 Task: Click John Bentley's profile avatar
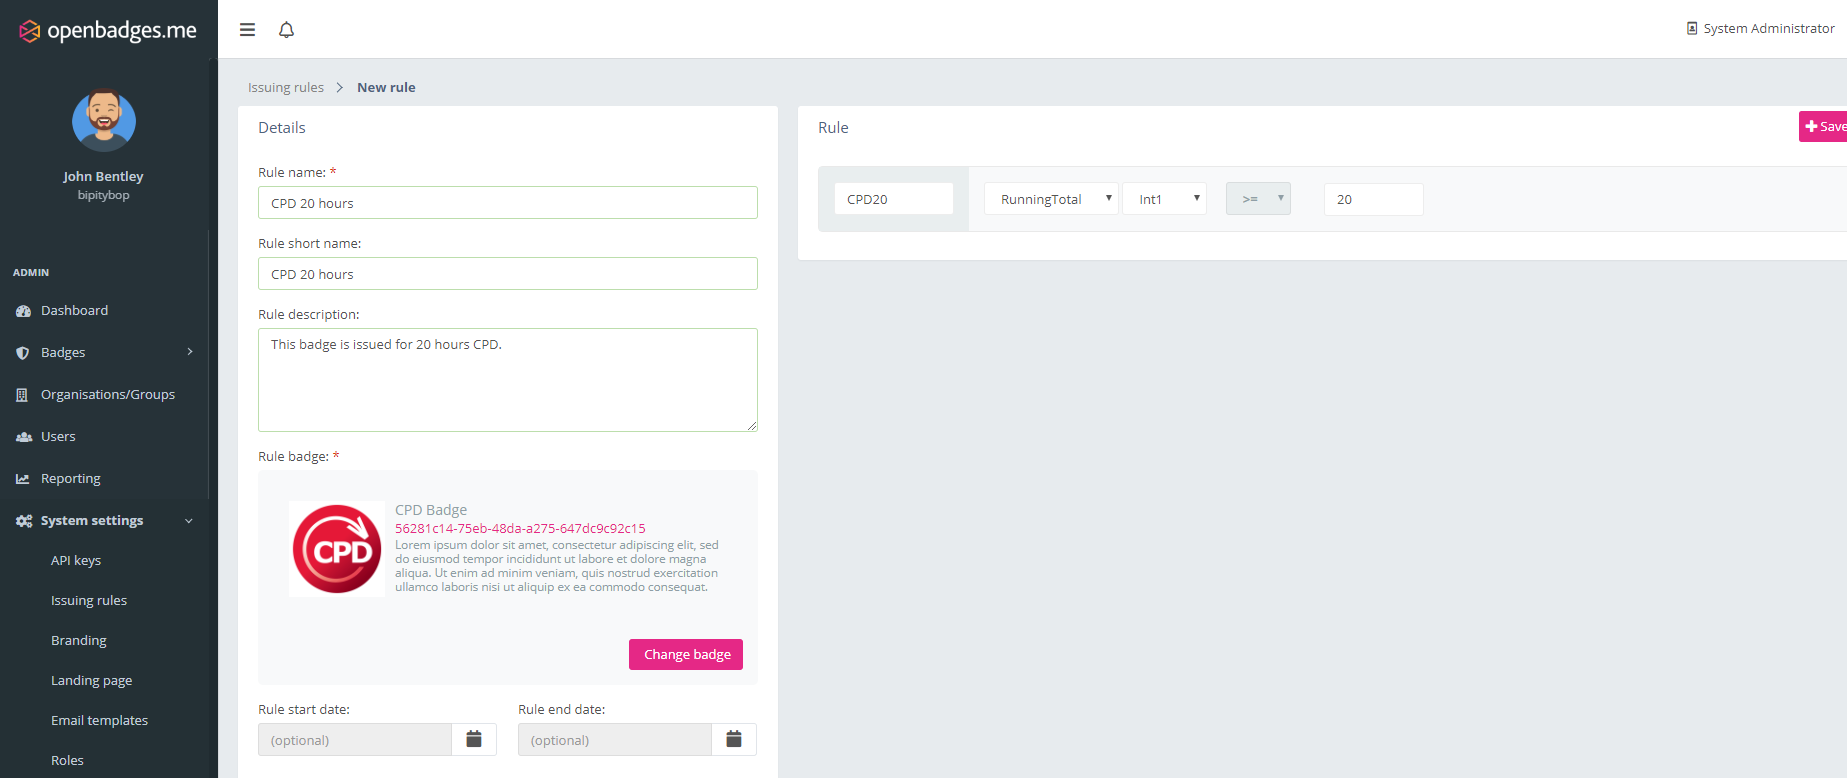pos(104,121)
